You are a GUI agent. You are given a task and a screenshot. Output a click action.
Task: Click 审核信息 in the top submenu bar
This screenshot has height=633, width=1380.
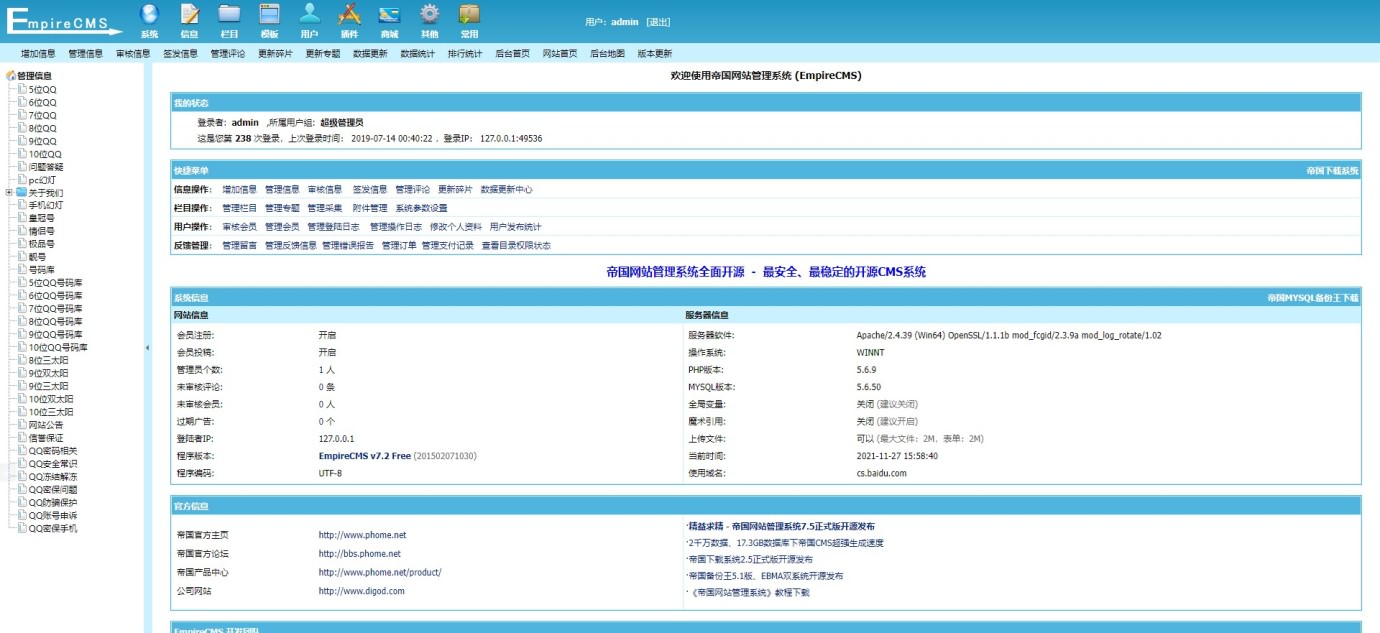(133, 54)
